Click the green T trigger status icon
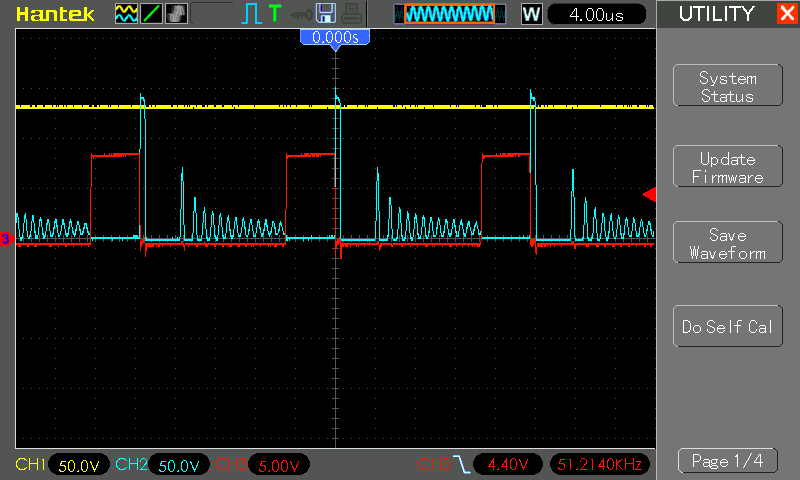Screen dimensions: 800x480 (x=275, y=13)
